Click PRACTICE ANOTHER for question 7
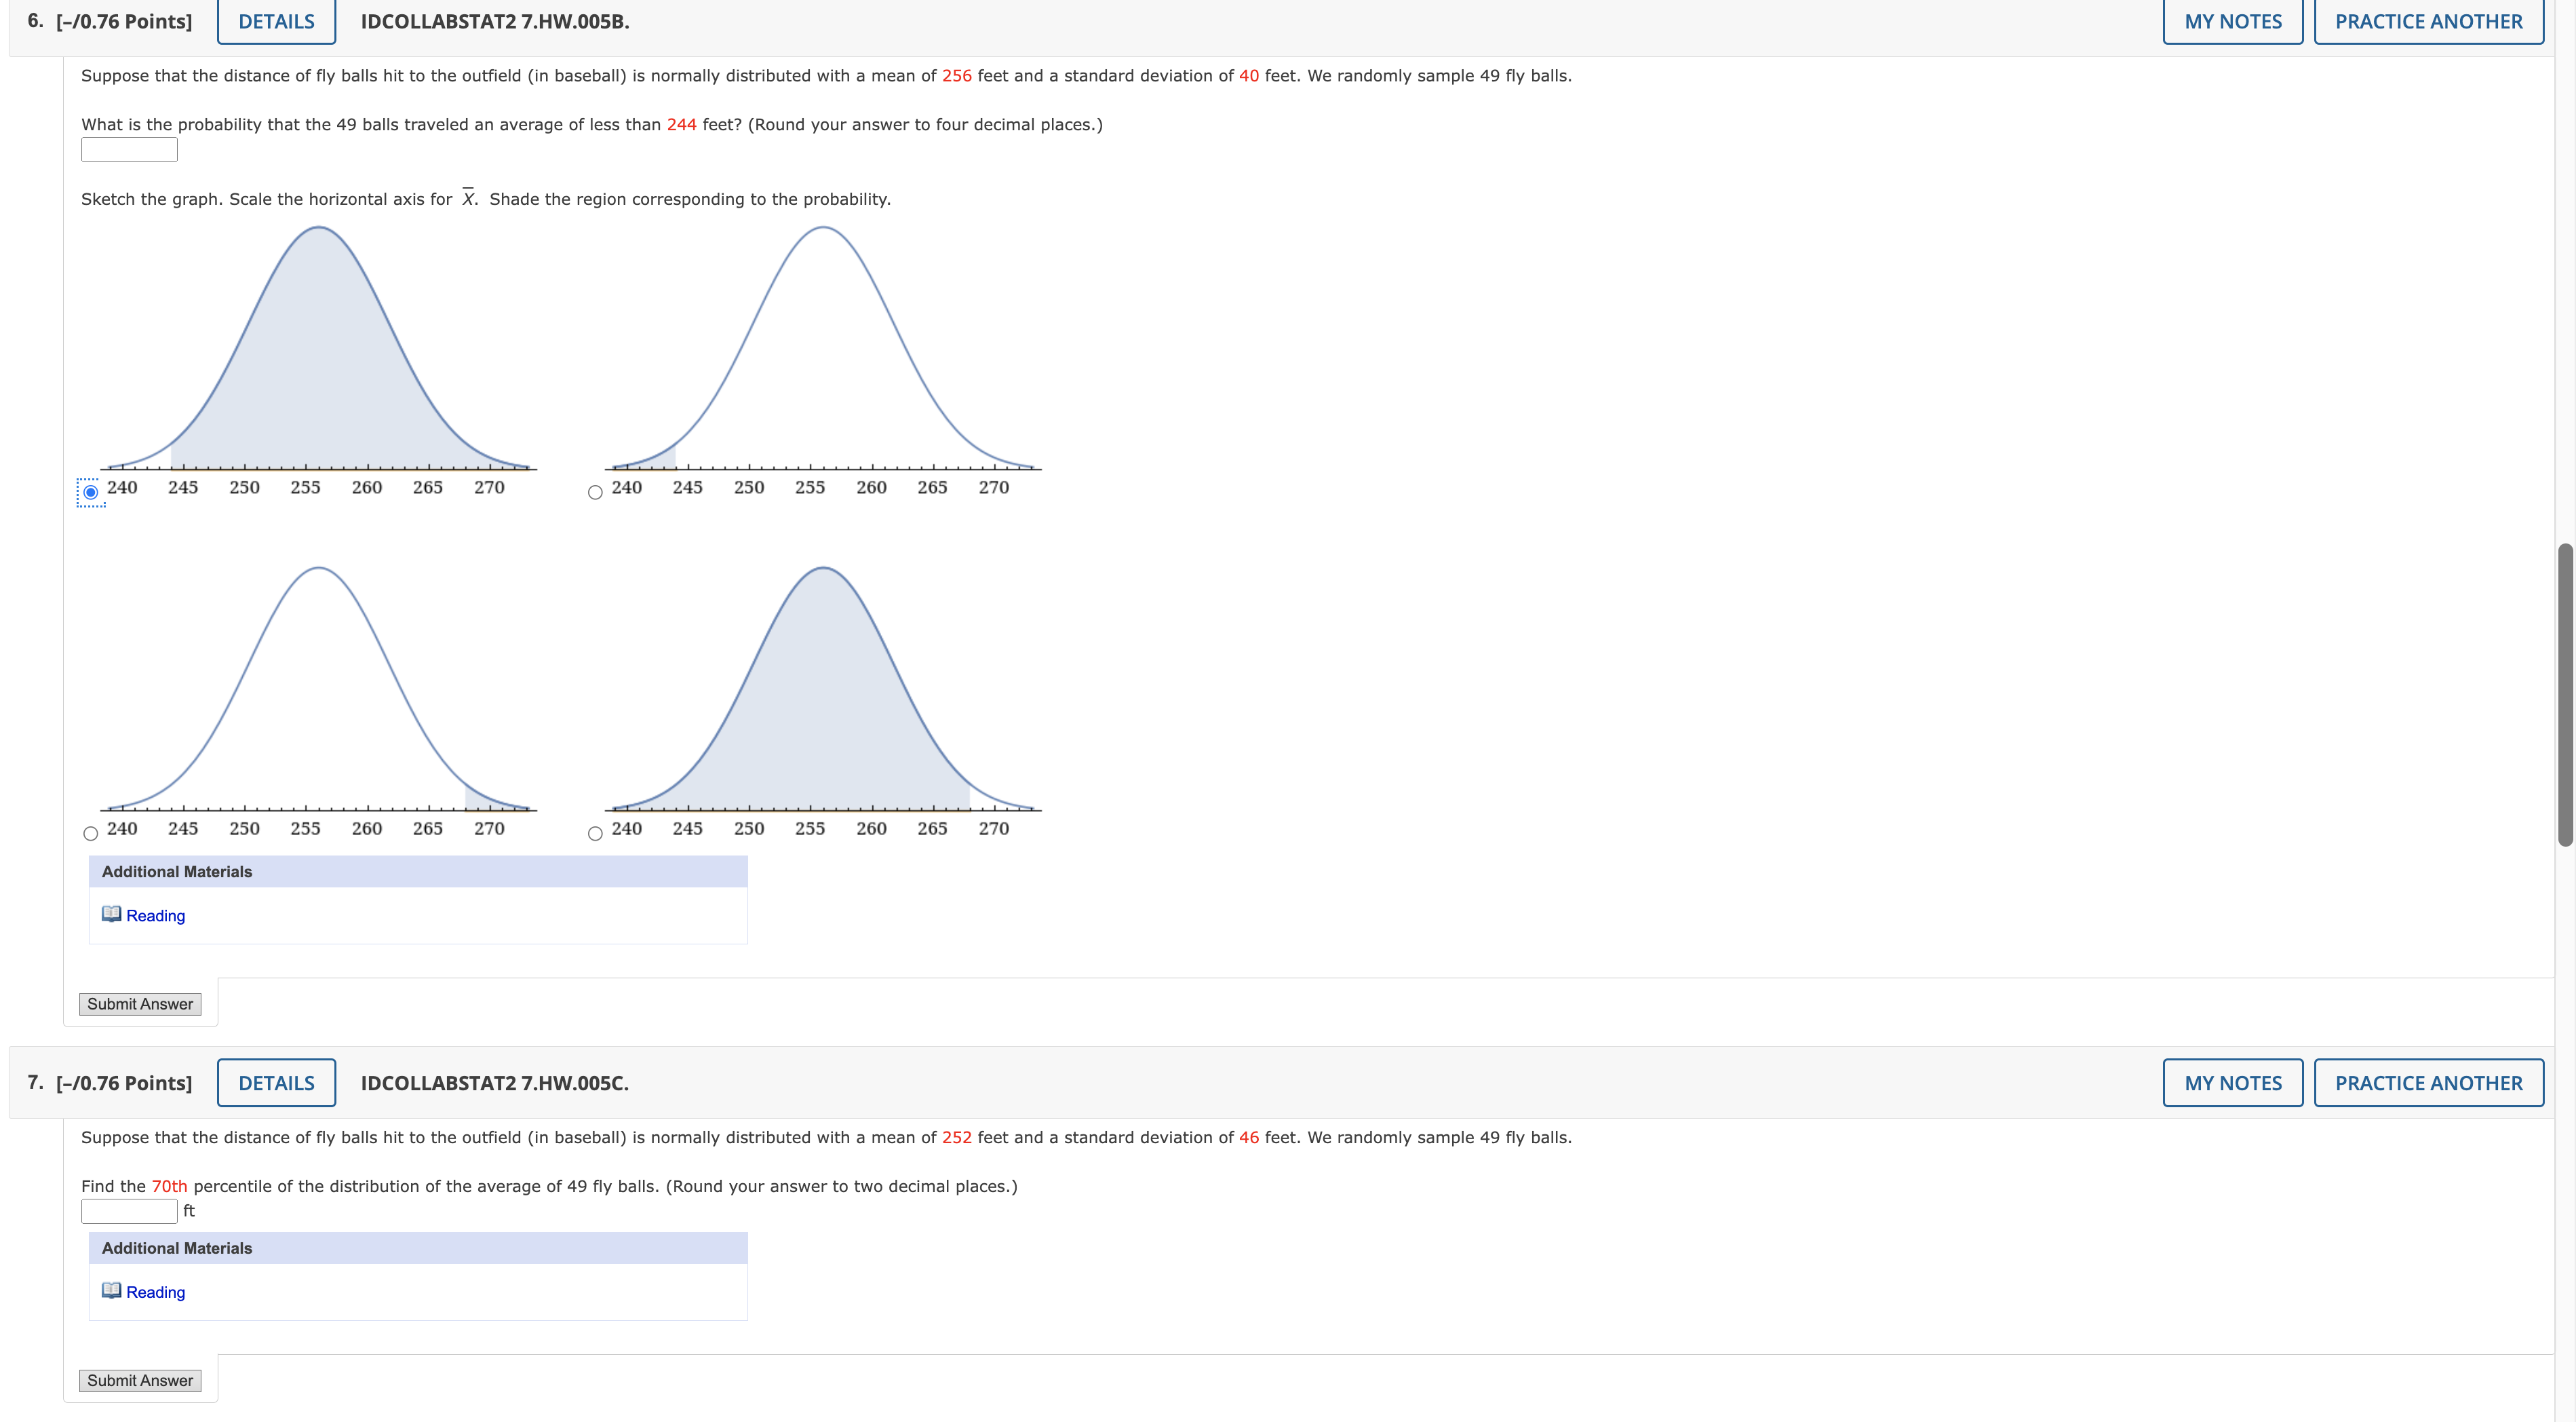 (2428, 1083)
